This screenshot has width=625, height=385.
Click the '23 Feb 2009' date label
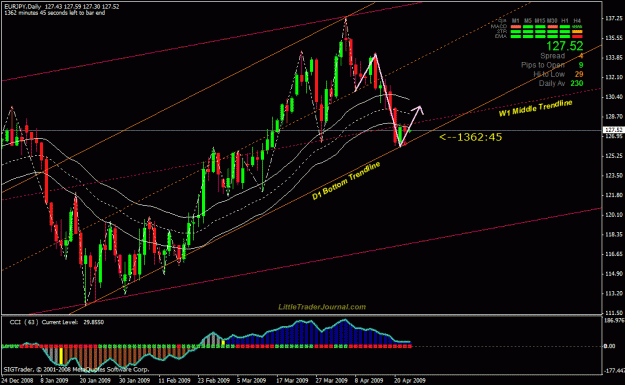[x=214, y=381]
